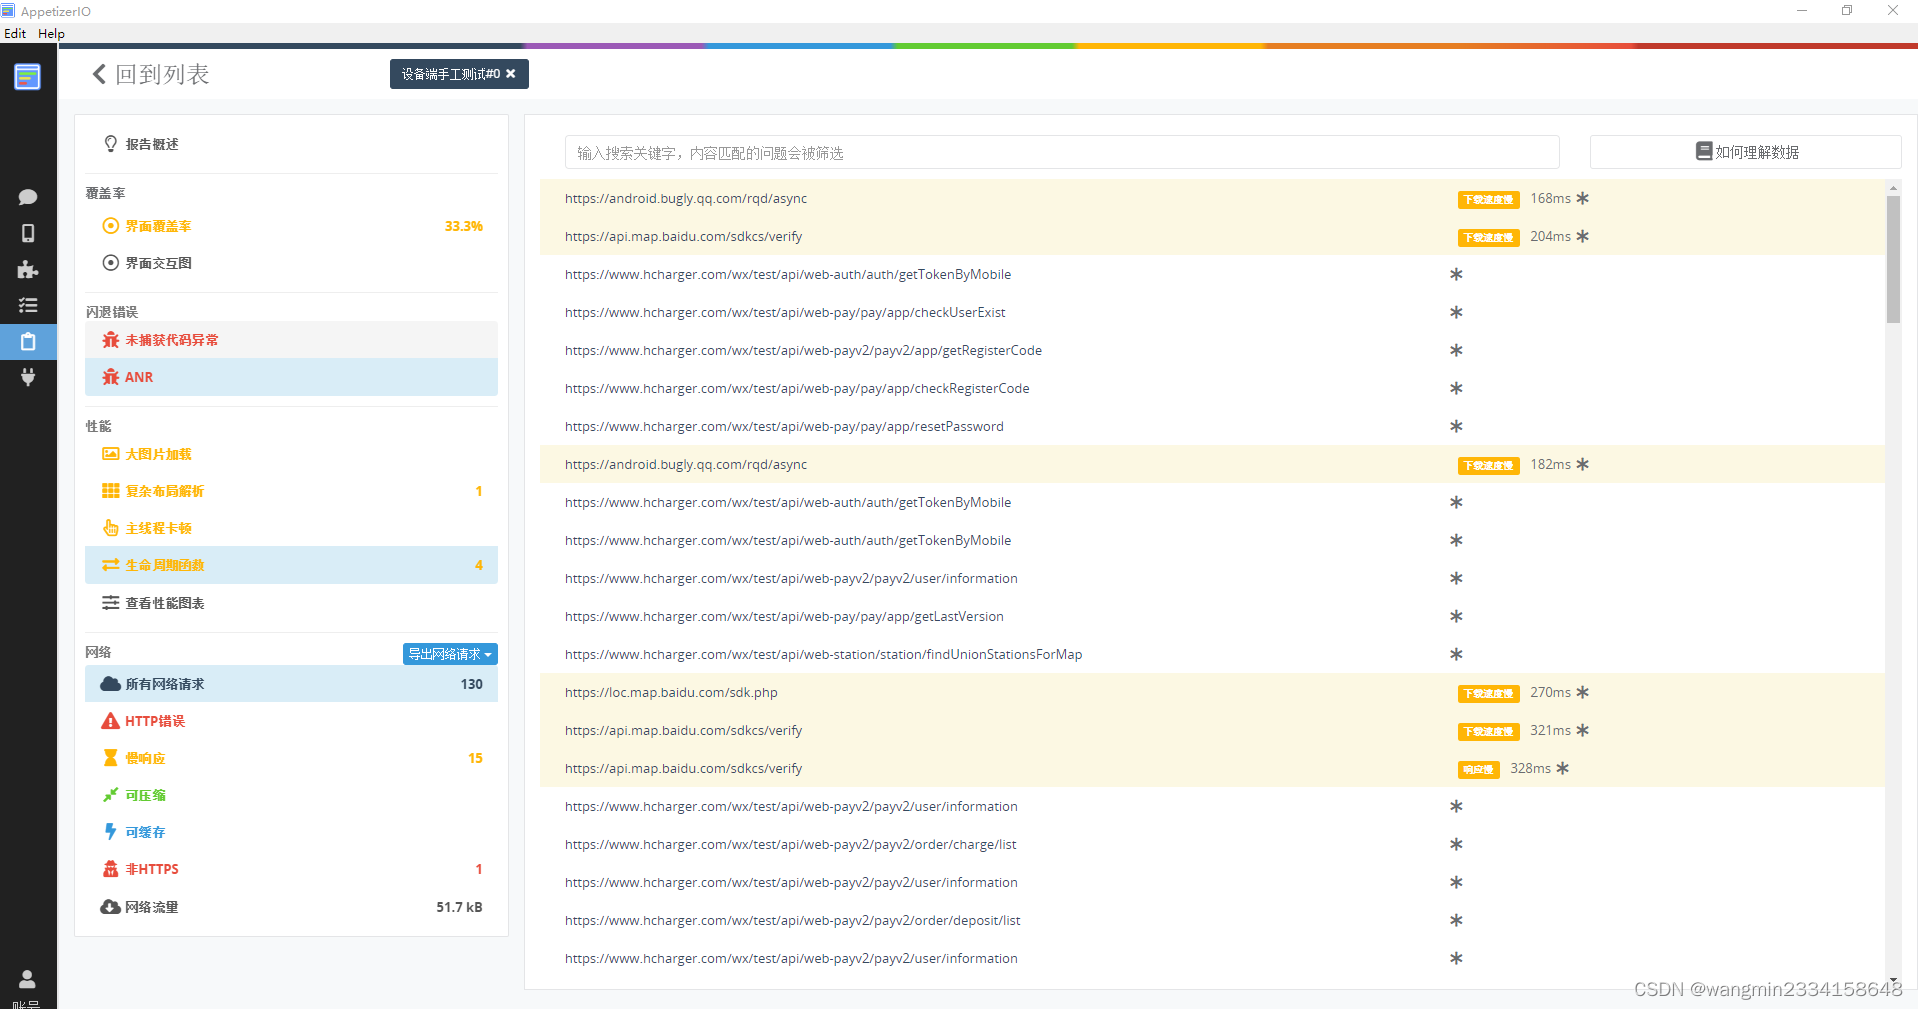Screen dimensions: 1918x1009
Task: Open the account user icon at the sidebar bottom
Action: point(28,979)
